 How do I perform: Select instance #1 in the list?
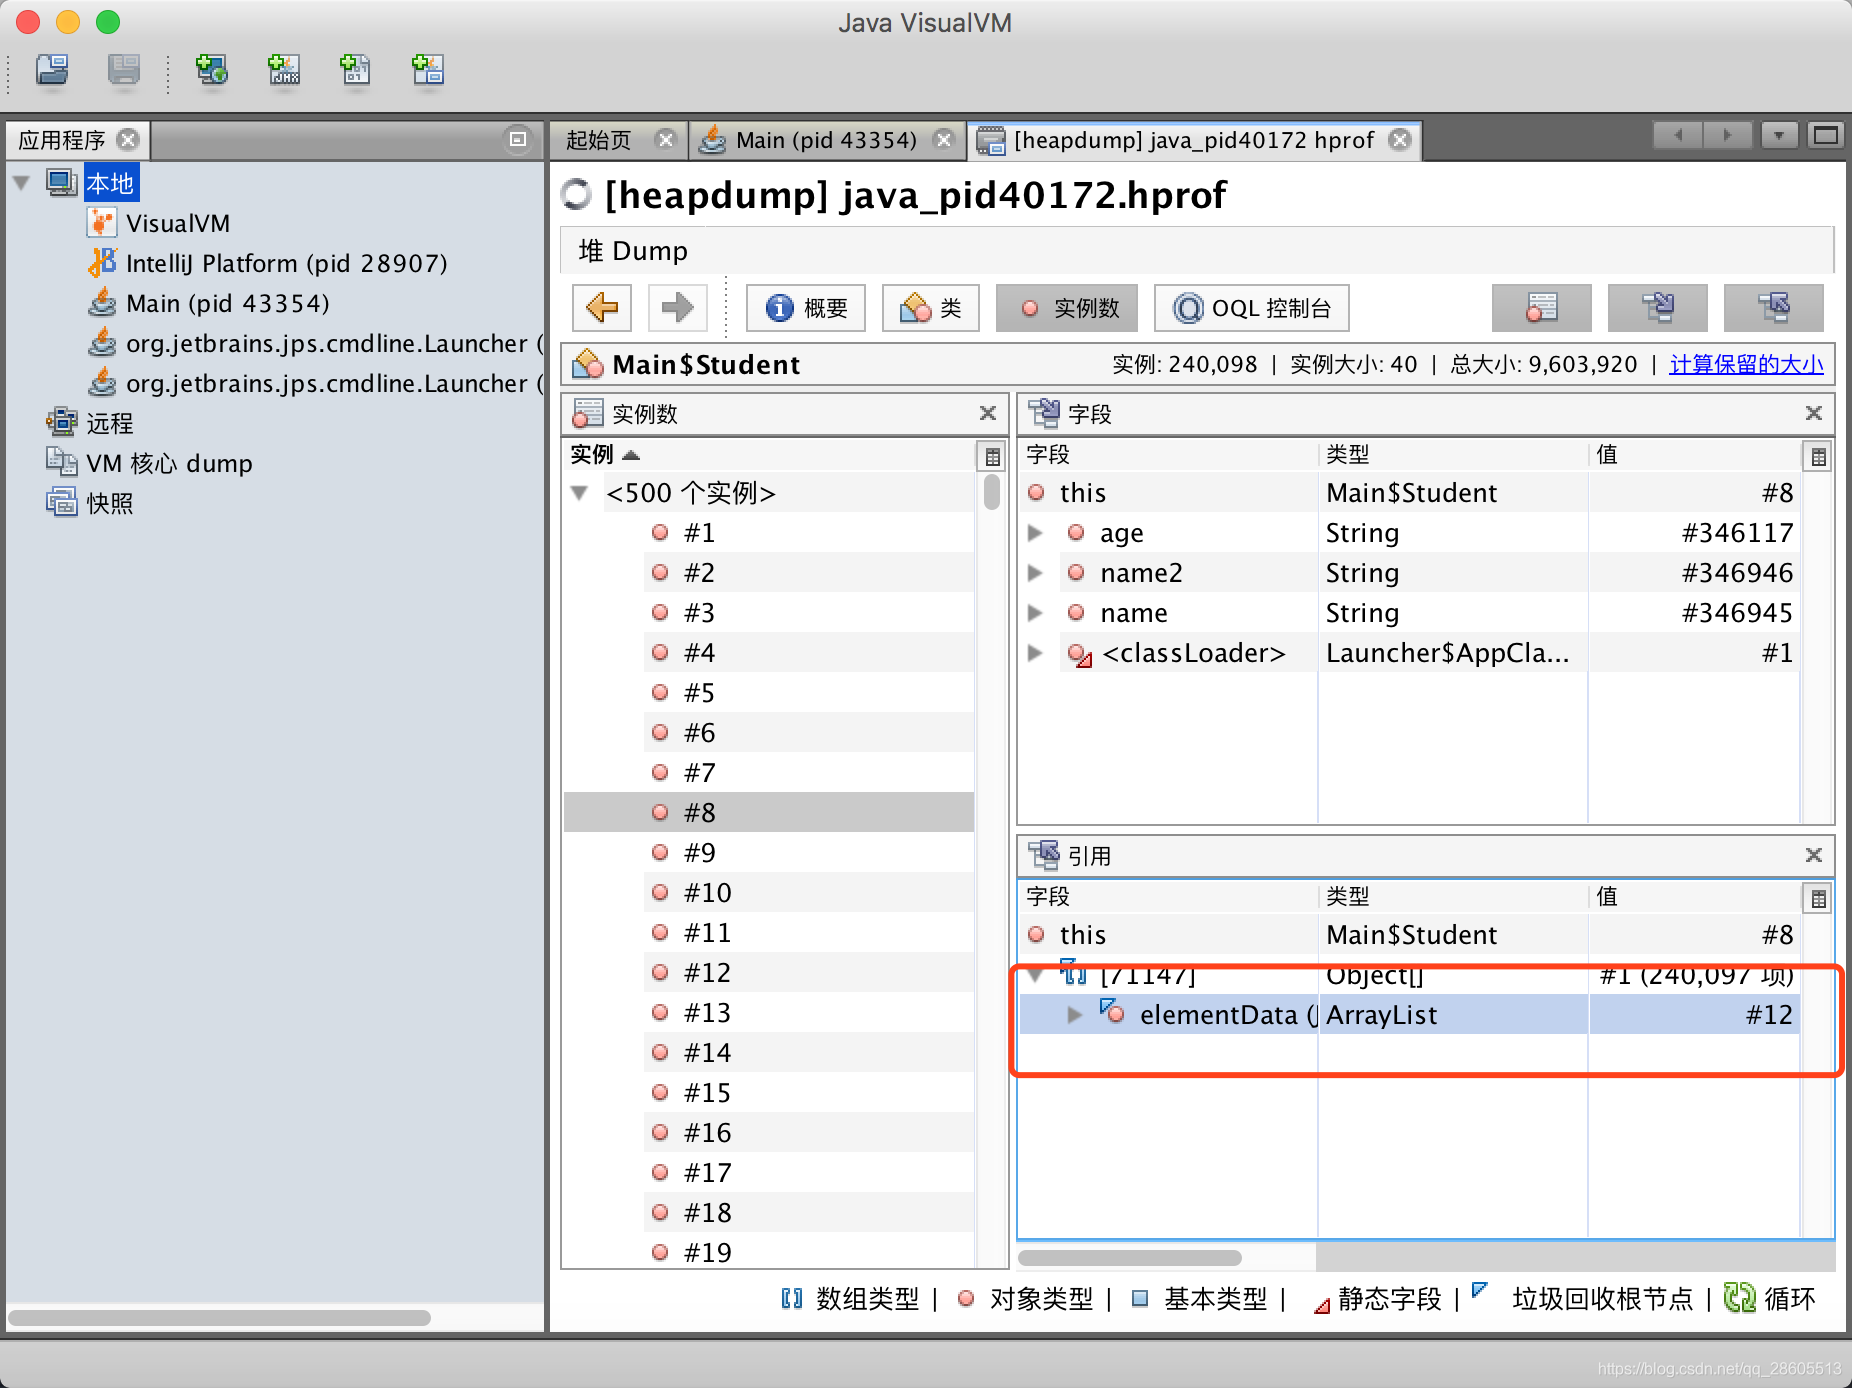[769, 533]
